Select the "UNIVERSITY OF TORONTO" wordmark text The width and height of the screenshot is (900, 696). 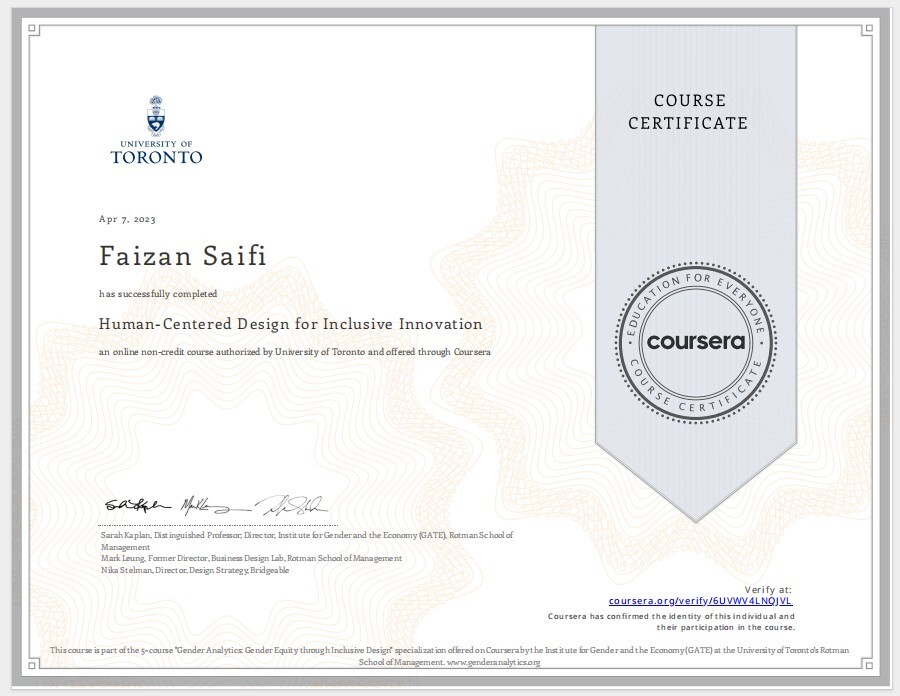(x=156, y=153)
